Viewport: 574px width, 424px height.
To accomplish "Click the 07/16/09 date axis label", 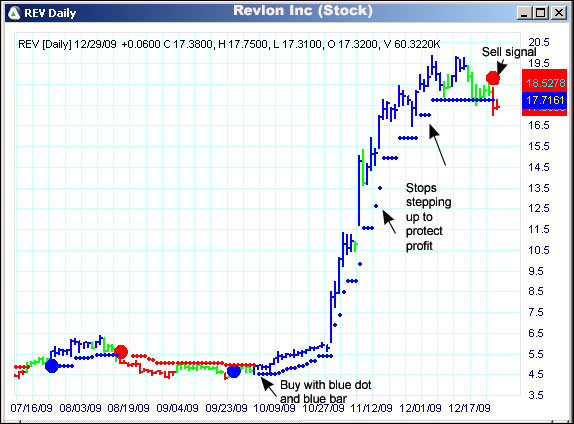I will 31,408.
